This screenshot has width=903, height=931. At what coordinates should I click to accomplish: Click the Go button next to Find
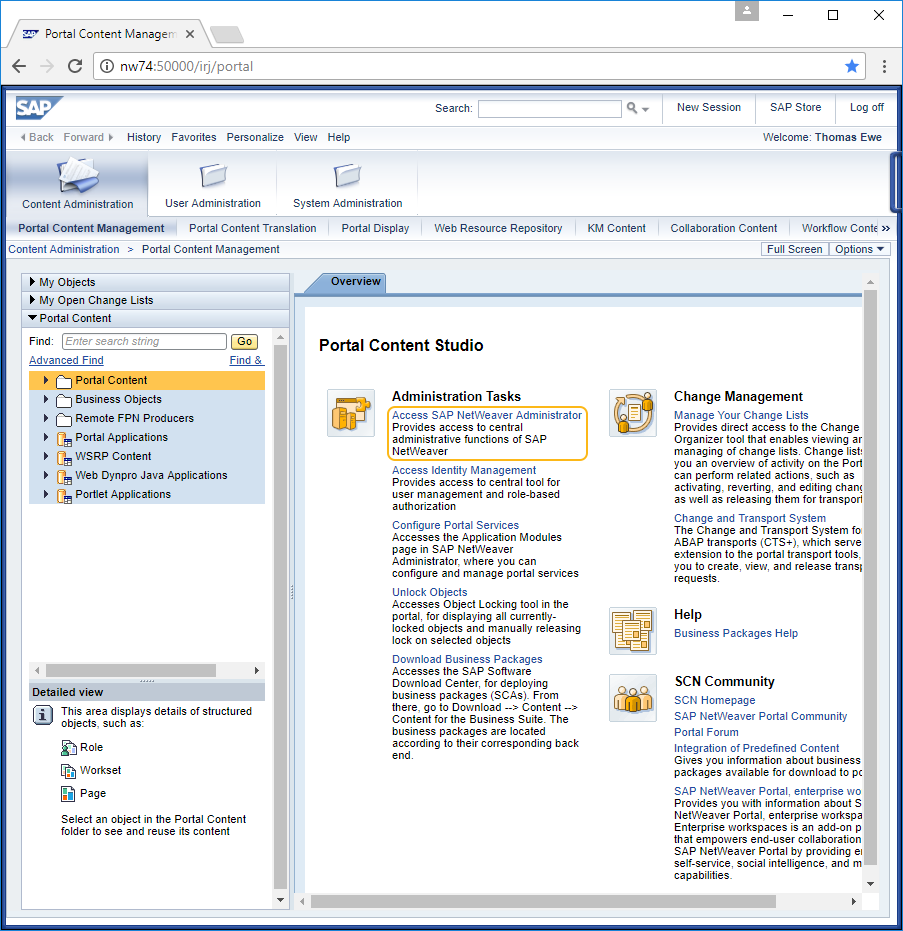pyautogui.click(x=245, y=341)
